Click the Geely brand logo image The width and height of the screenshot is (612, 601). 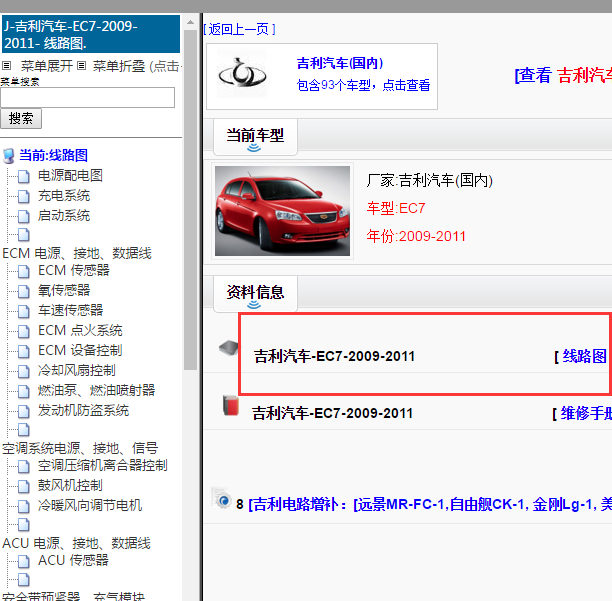tap(242, 74)
